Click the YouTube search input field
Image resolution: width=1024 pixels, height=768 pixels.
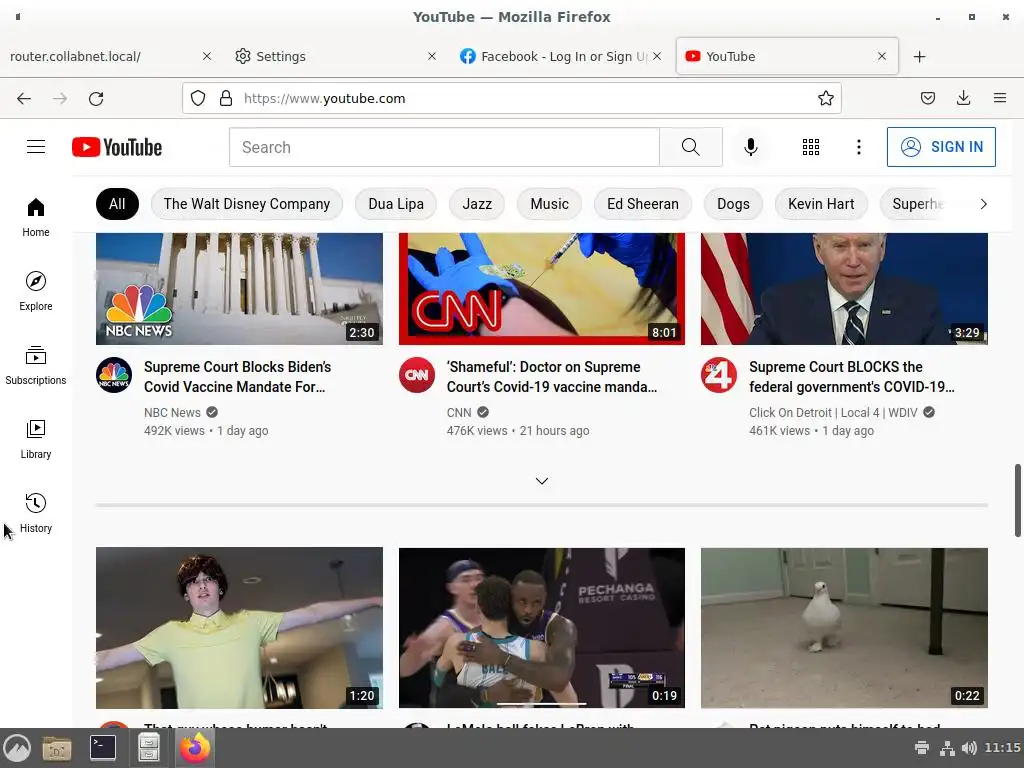click(x=444, y=147)
